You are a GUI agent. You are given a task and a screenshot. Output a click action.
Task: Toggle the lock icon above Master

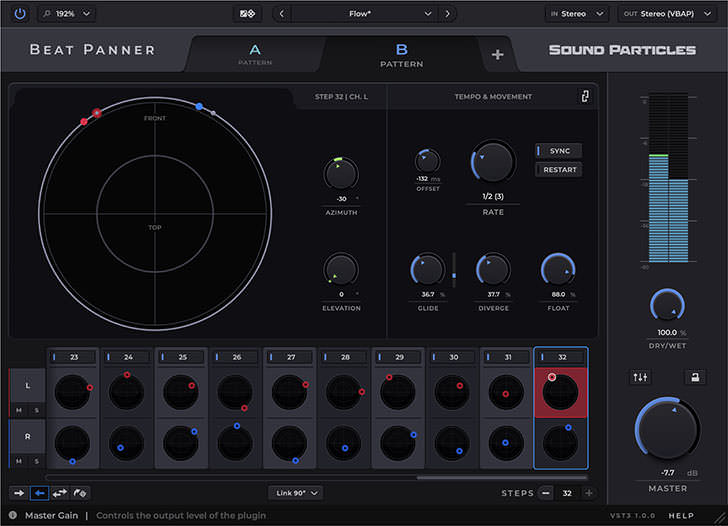695,377
